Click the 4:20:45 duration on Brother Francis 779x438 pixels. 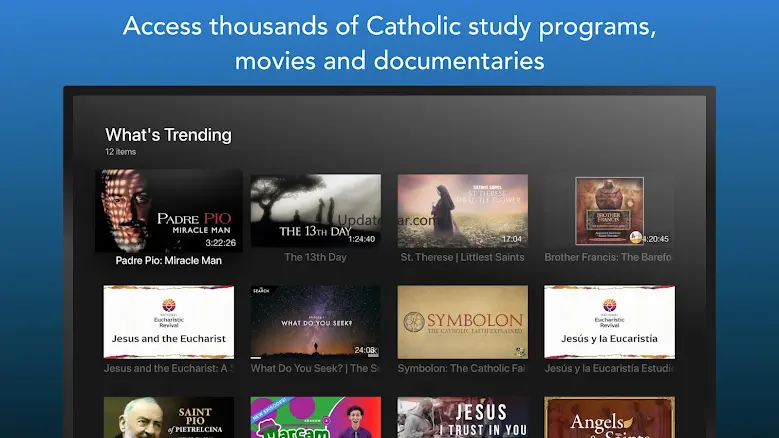click(656, 239)
